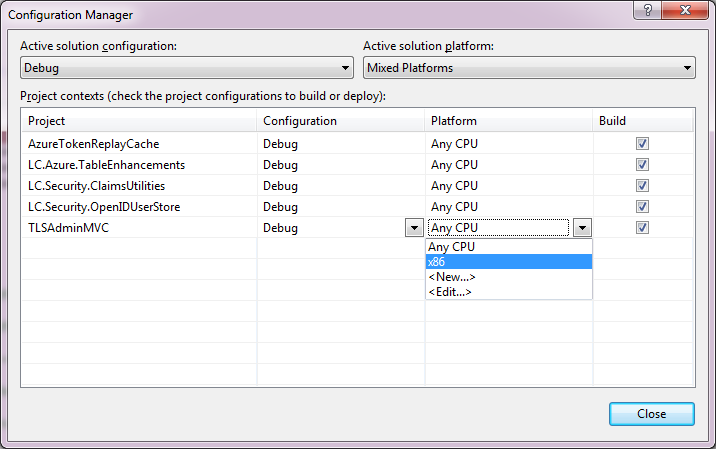The width and height of the screenshot is (716, 449).
Task: Click the Project column header
Action: point(139,121)
